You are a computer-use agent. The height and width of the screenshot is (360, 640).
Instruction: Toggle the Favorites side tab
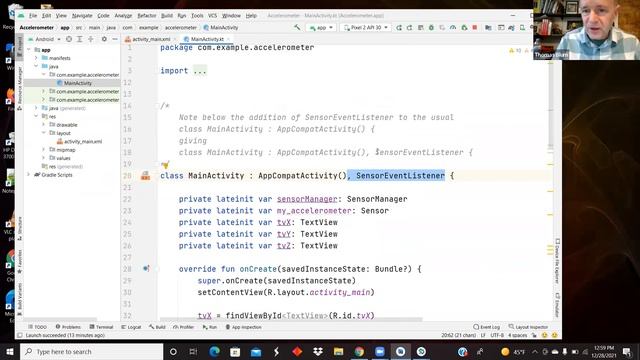[x=19, y=262]
